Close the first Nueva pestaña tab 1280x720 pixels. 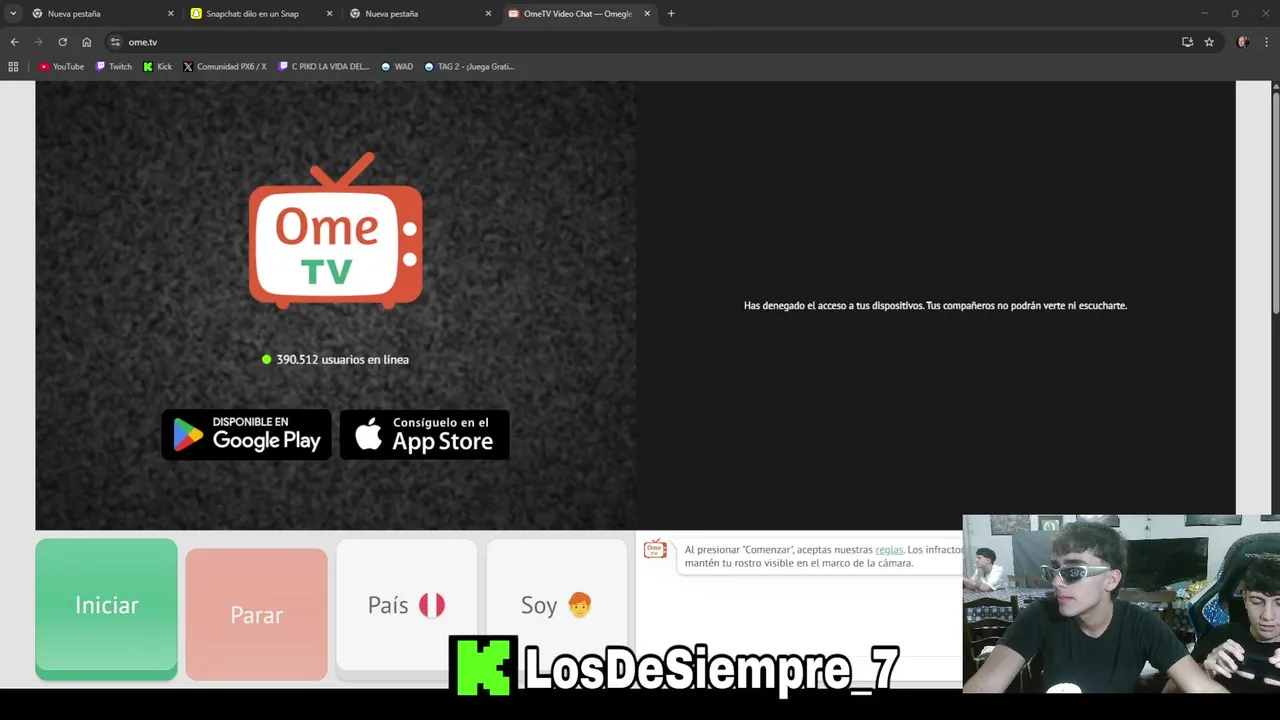(x=170, y=14)
